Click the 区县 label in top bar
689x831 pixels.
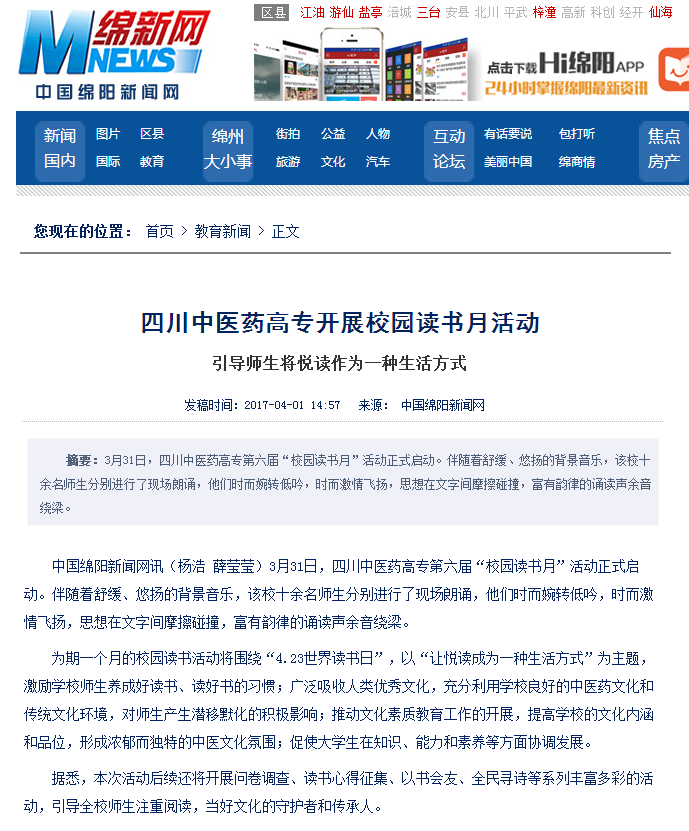[x=273, y=12]
